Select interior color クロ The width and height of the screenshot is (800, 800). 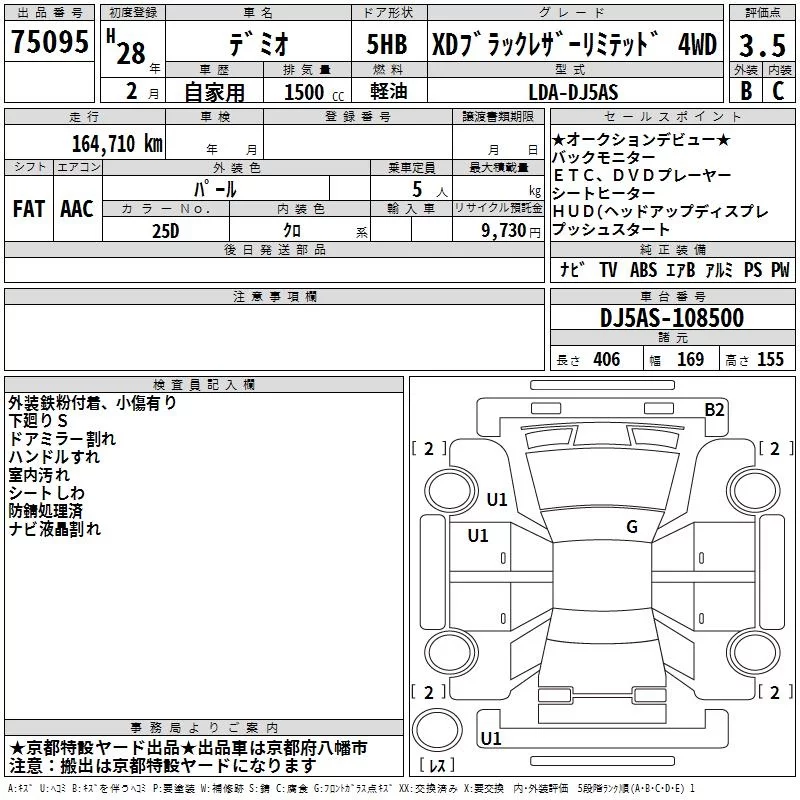tap(292, 231)
